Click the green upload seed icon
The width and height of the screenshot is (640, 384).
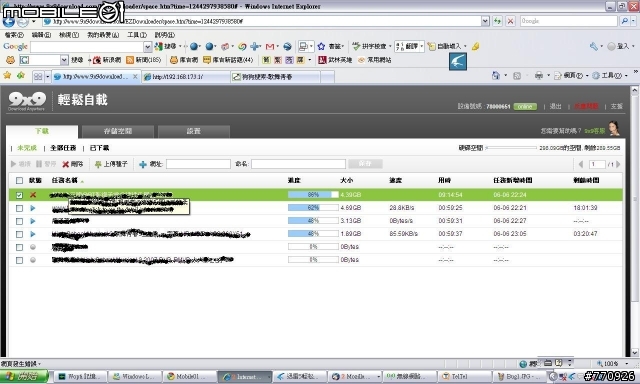[98, 164]
